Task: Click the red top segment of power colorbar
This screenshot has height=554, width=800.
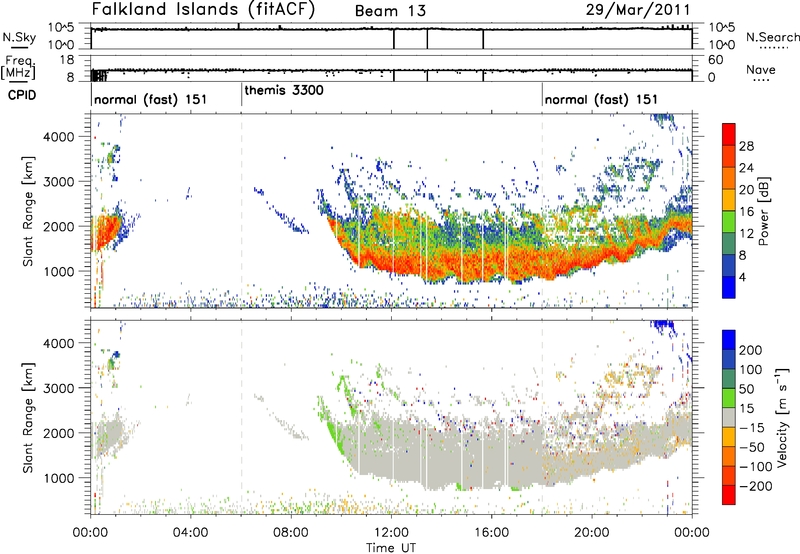Action: coord(729,134)
